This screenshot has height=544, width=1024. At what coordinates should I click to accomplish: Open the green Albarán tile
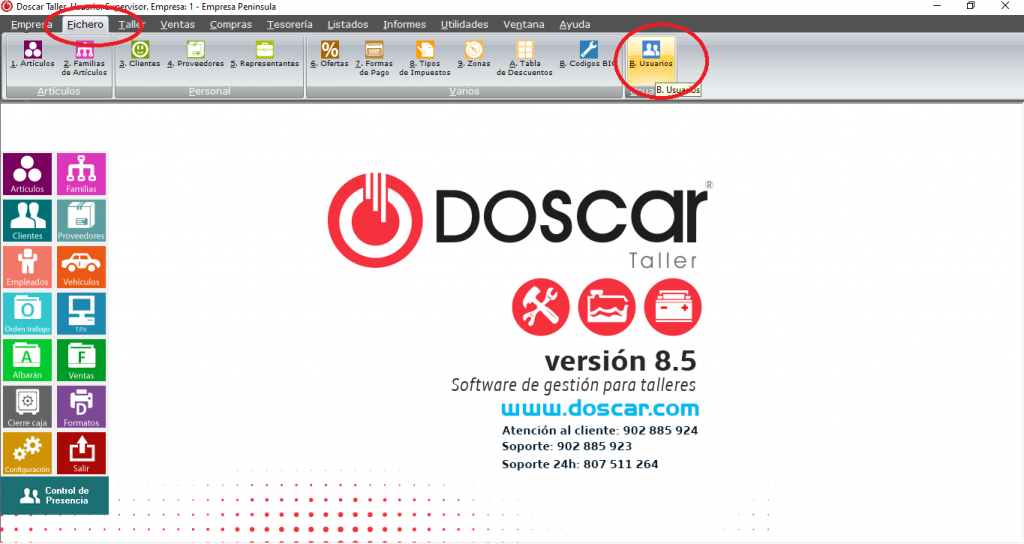coord(27,360)
